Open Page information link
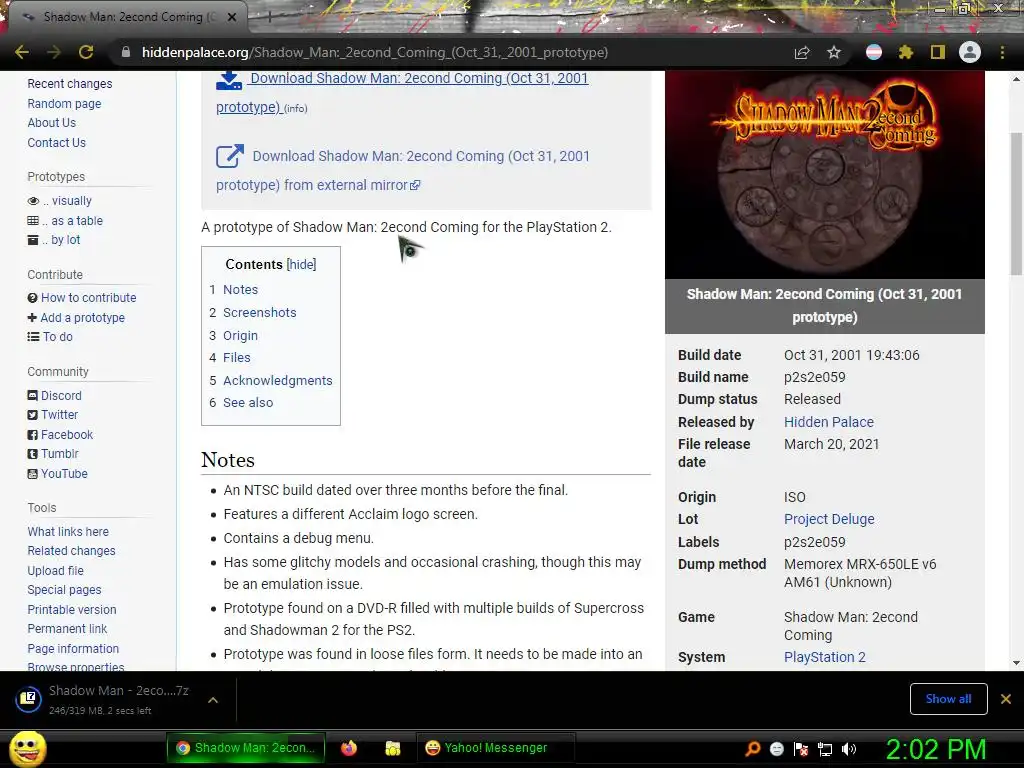This screenshot has height=768, width=1024. click(x=73, y=648)
